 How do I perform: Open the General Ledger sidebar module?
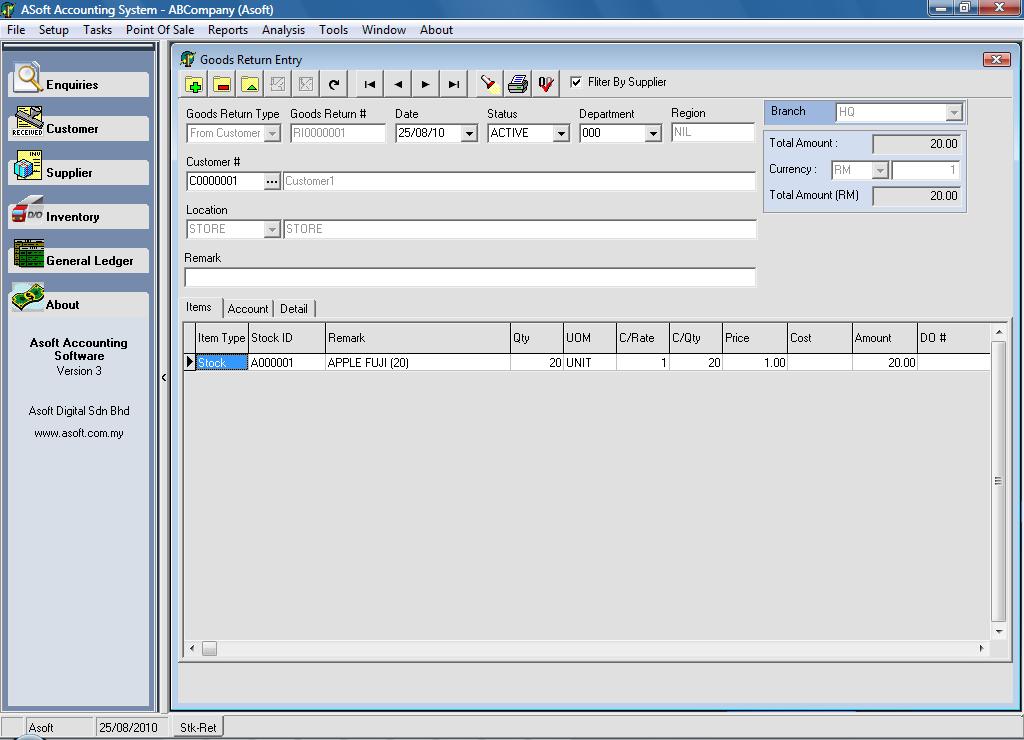click(x=78, y=261)
